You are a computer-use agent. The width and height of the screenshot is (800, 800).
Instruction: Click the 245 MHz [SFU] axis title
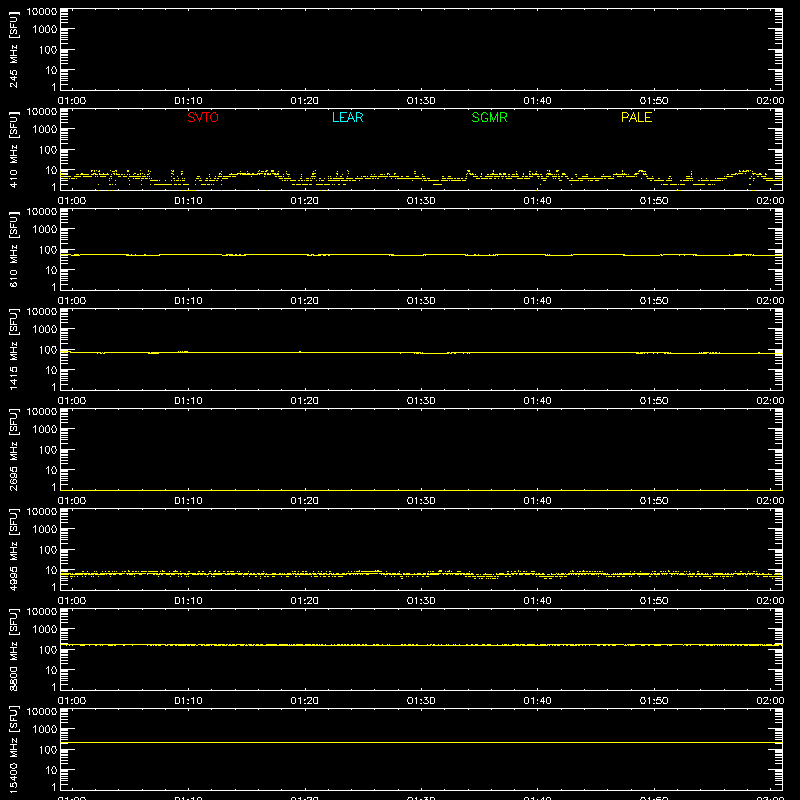pos(14,49)
